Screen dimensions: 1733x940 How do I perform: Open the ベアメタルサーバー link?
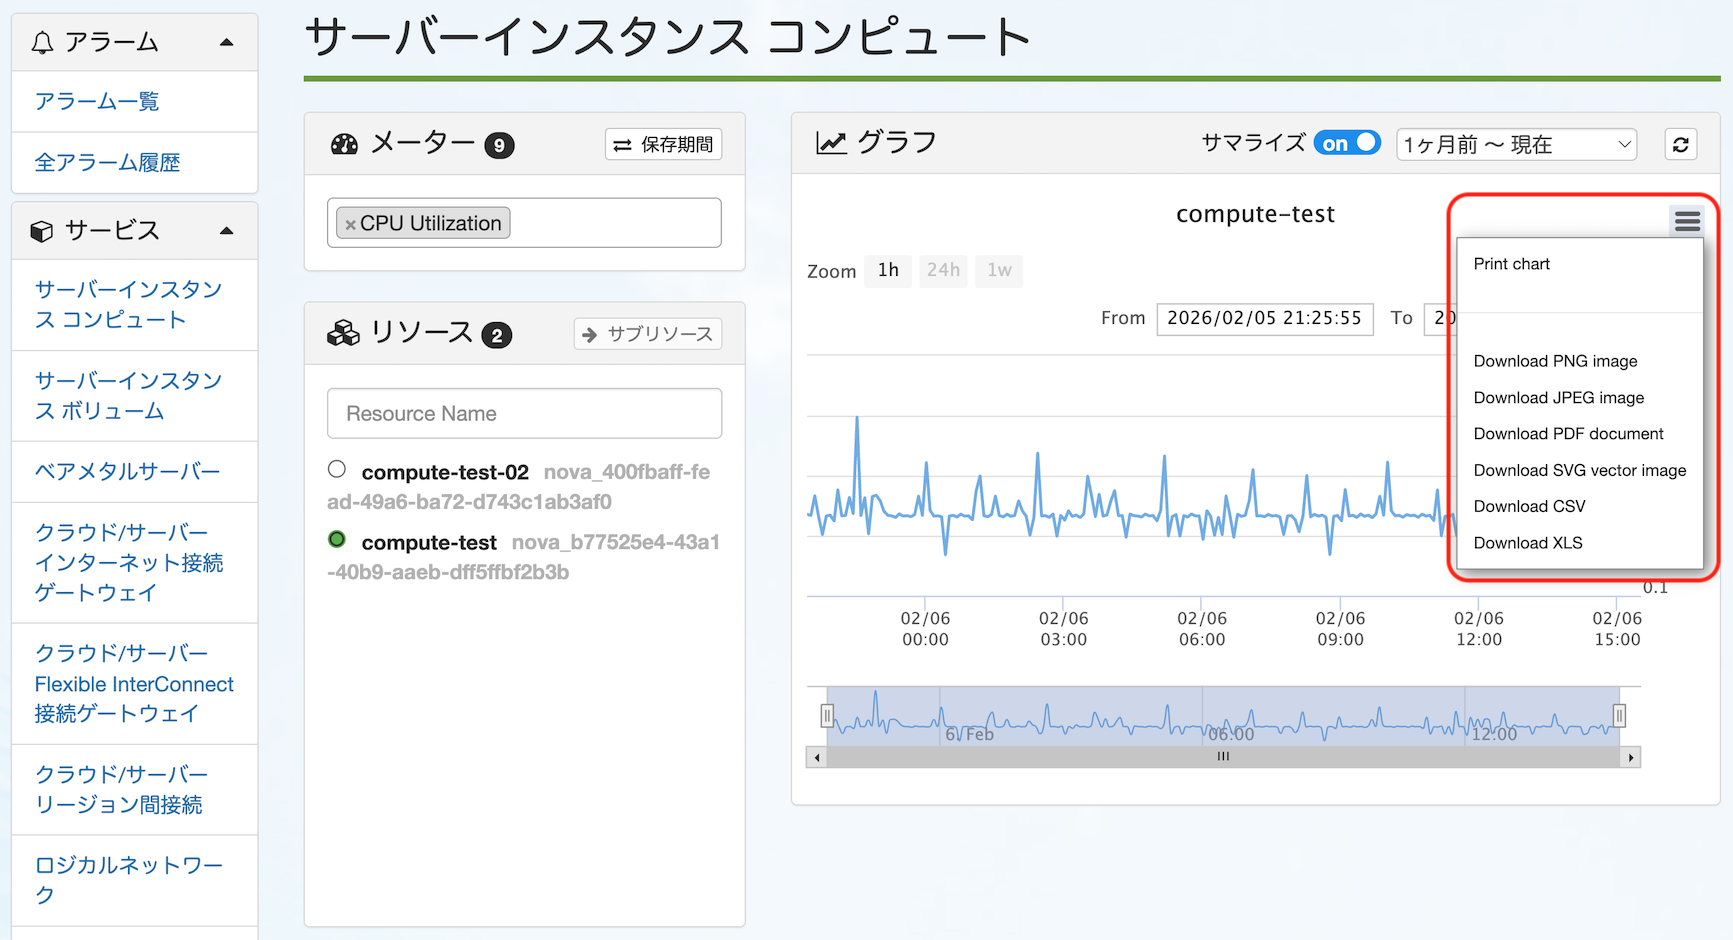[127, 472]
